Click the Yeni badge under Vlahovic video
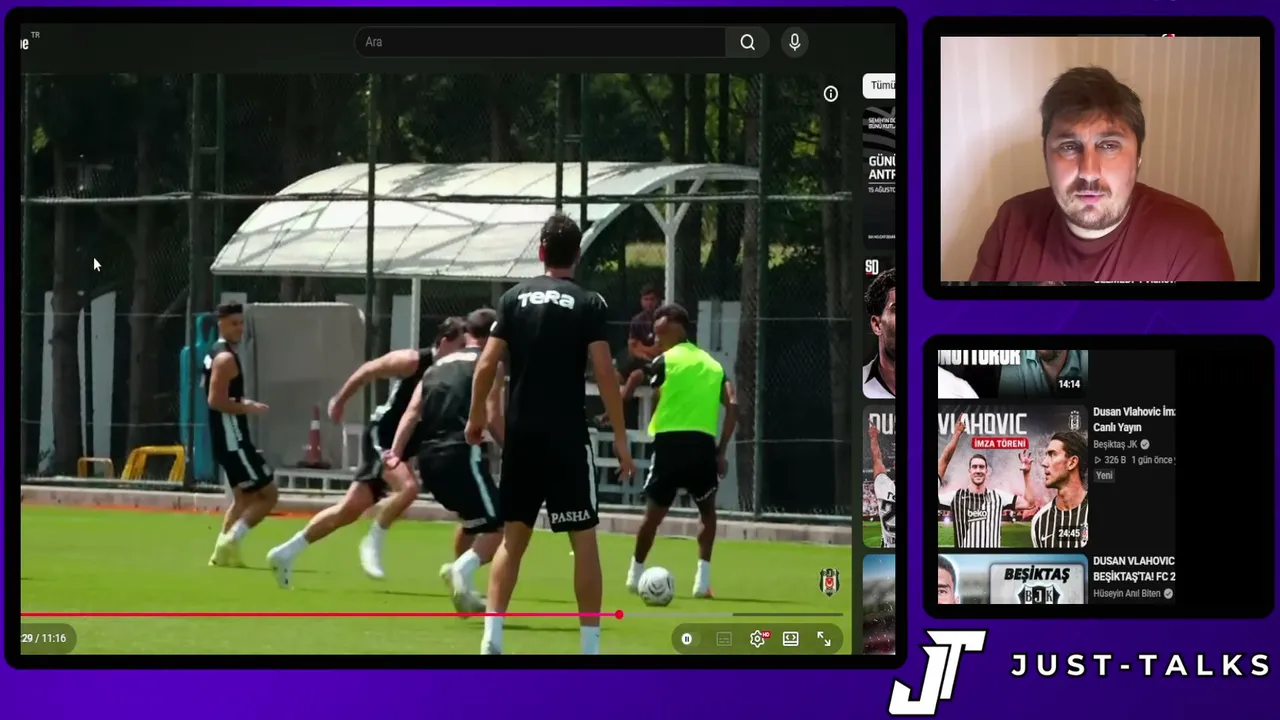The image size is (1280, 720). (x=1104, y=476)
